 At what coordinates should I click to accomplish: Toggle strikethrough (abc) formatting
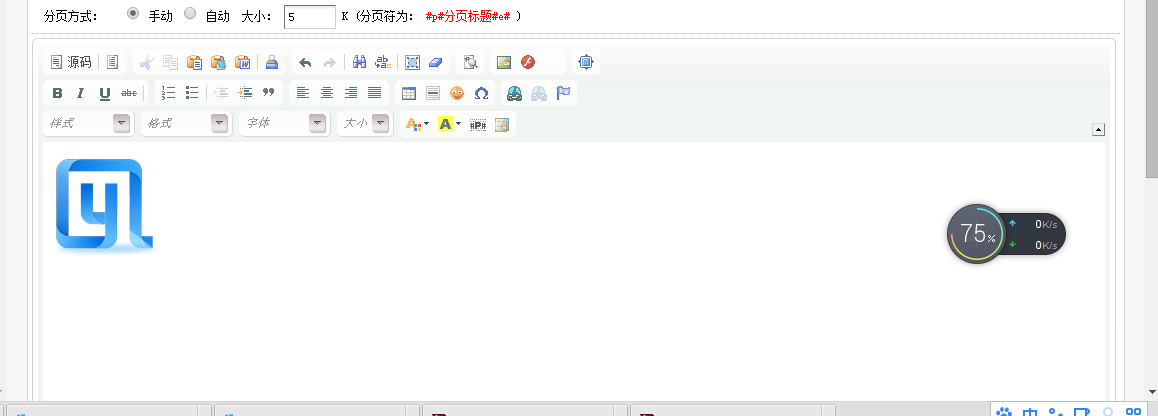[x=129, y=93]
